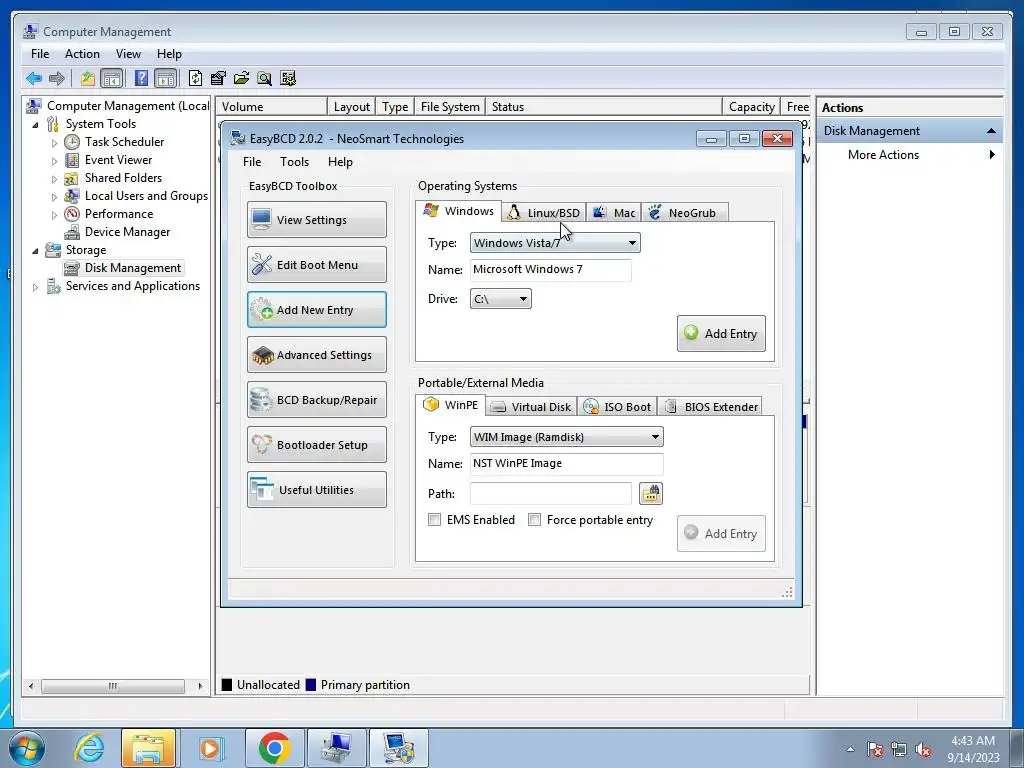
Task: Click the Up One Level folder icon
Action: click(x=88, y=78)
